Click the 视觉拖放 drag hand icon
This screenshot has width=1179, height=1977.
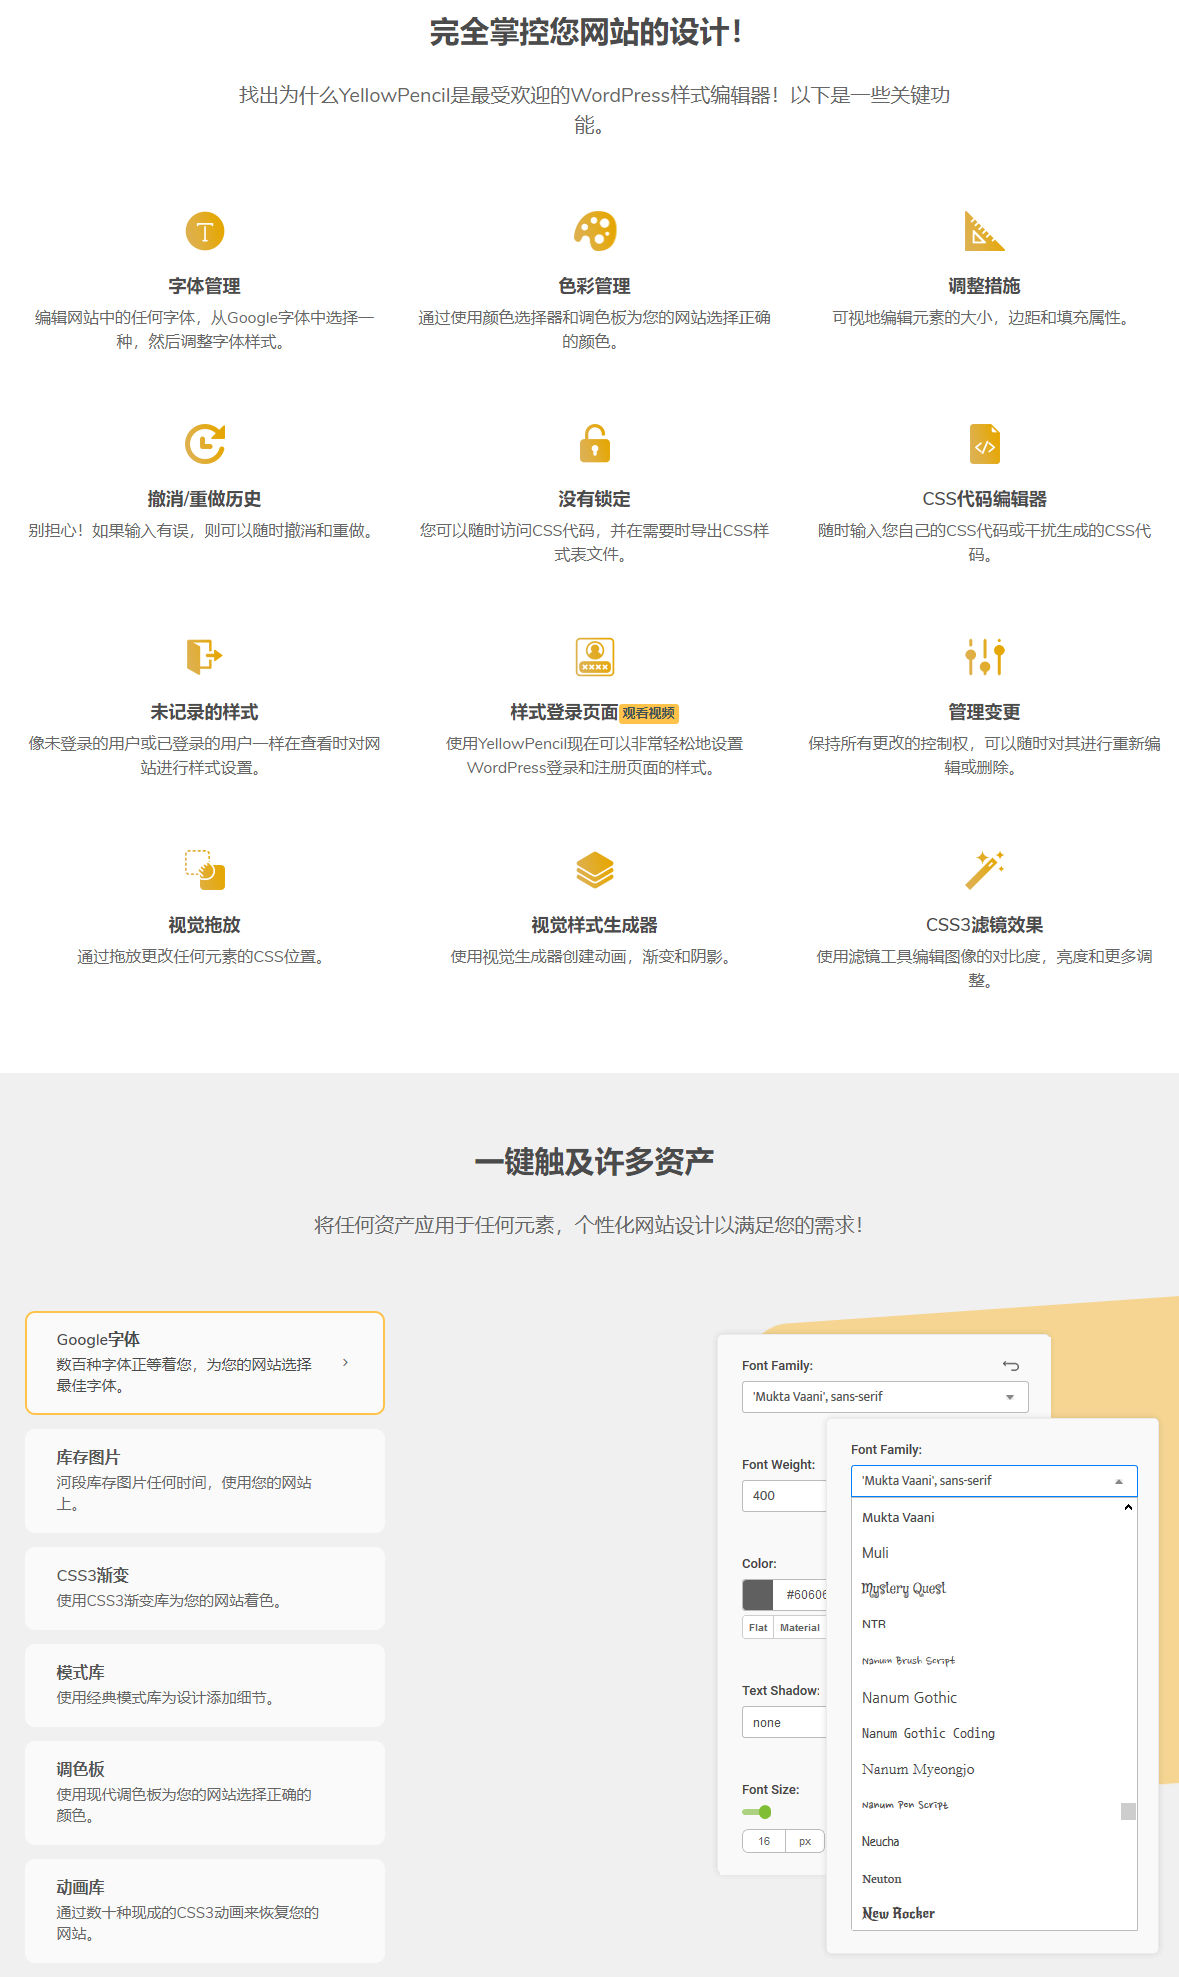point(205,870)
